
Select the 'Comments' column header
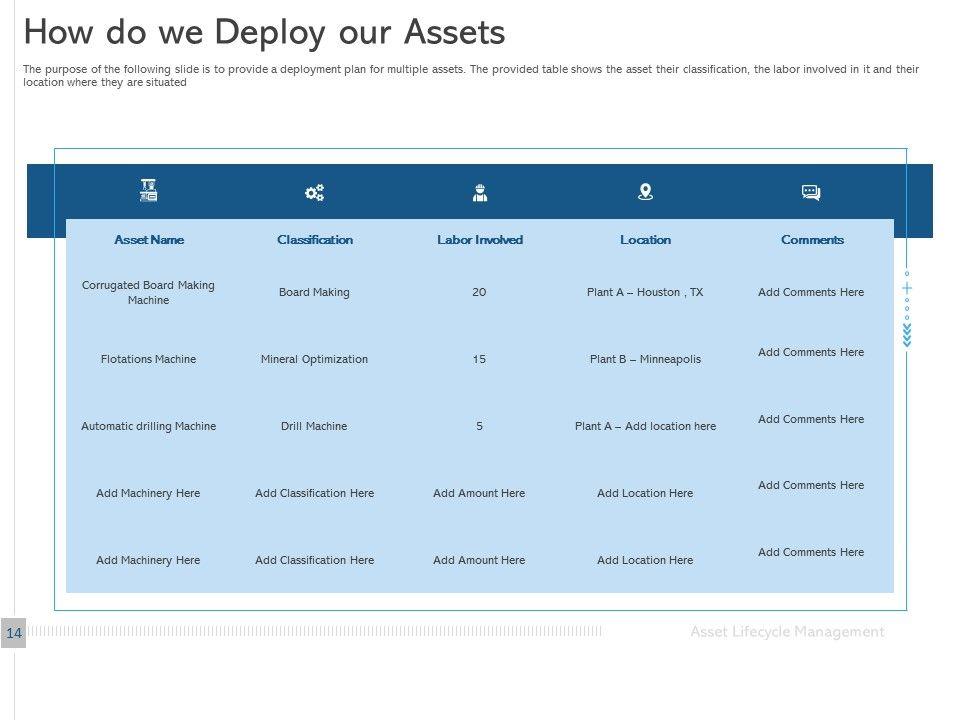tap(812, 240)
